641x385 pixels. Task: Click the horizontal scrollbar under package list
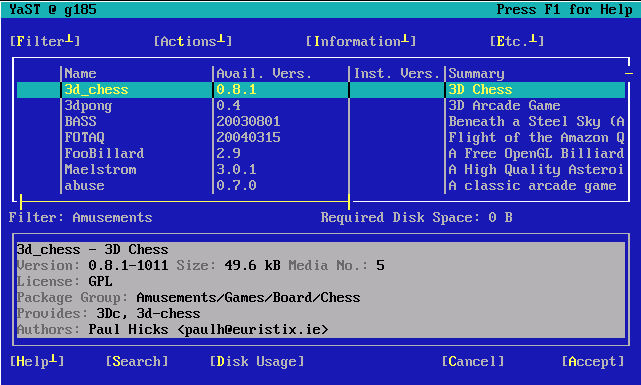pyautogui.click(x=184, y=201)
